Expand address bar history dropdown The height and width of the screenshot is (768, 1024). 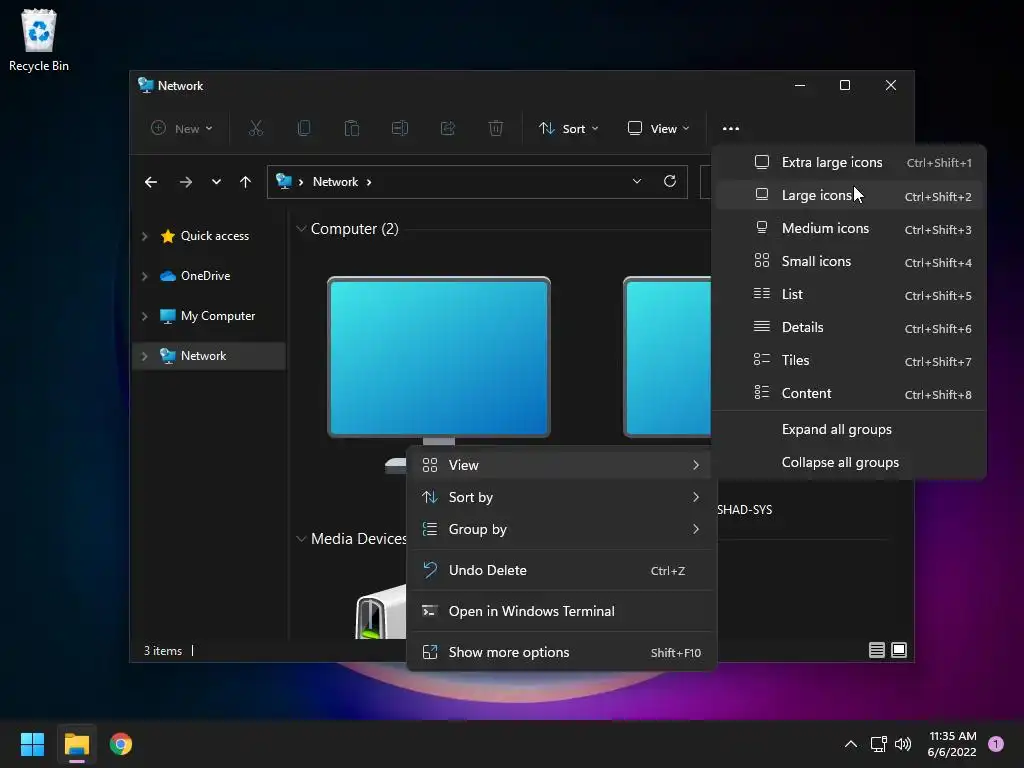(637, 181)
